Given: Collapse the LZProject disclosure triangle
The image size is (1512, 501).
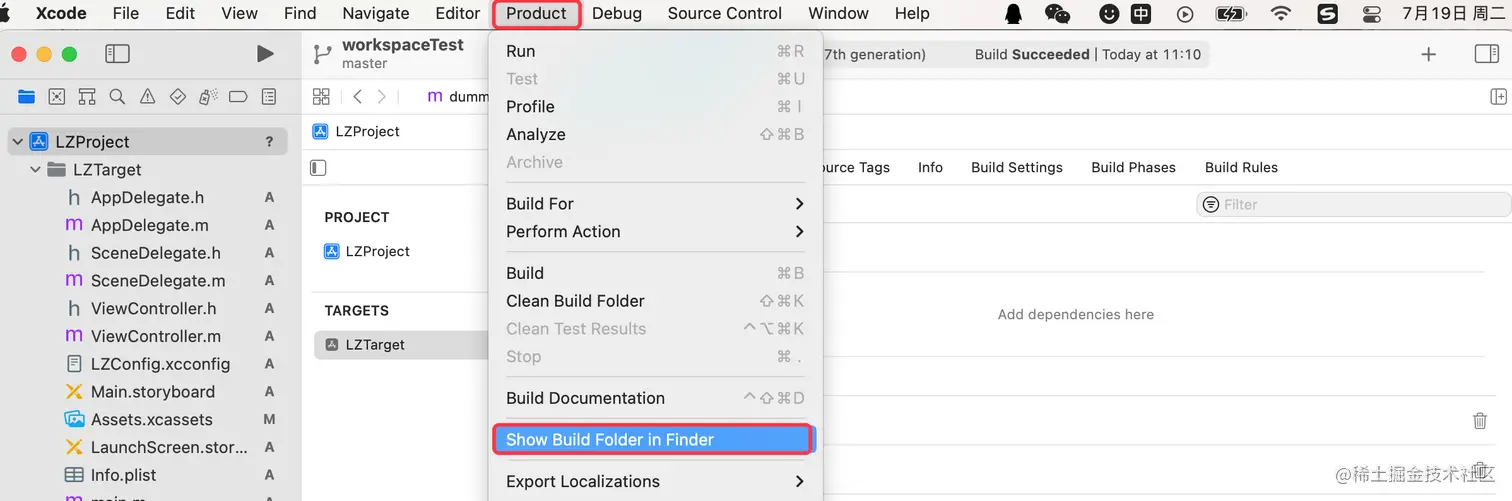Looking at the screenshot, I should pos(18,142).
